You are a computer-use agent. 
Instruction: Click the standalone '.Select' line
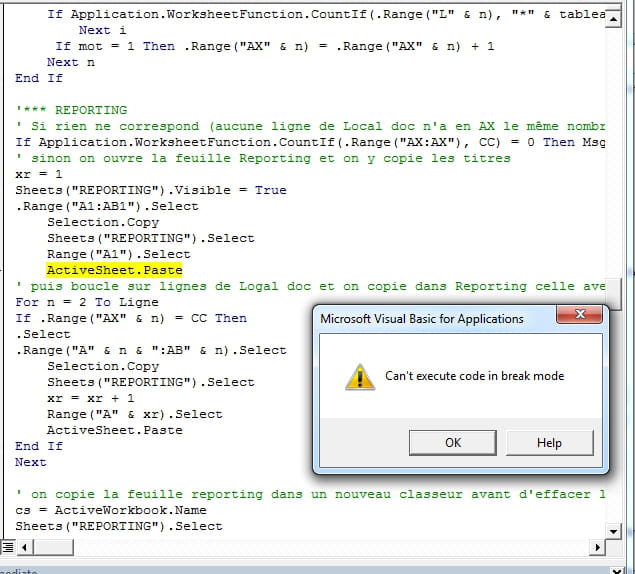(x=43, y=334)
